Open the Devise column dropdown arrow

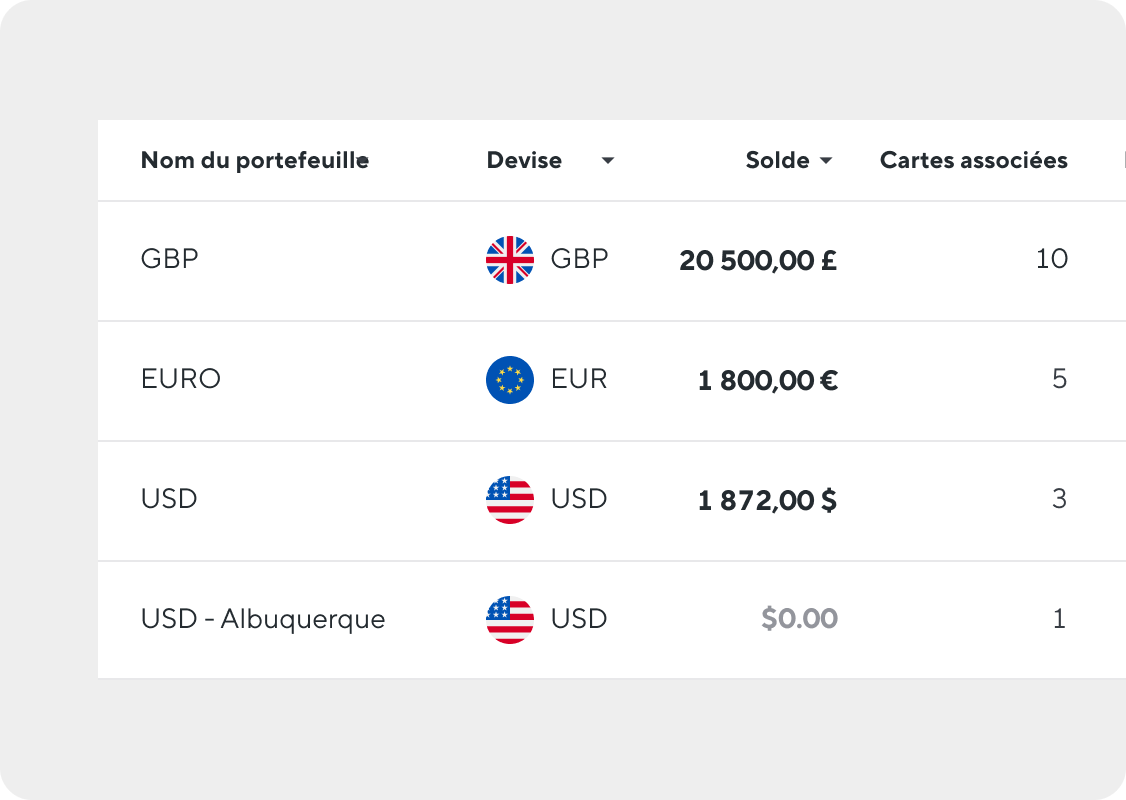tap(608, 160)
